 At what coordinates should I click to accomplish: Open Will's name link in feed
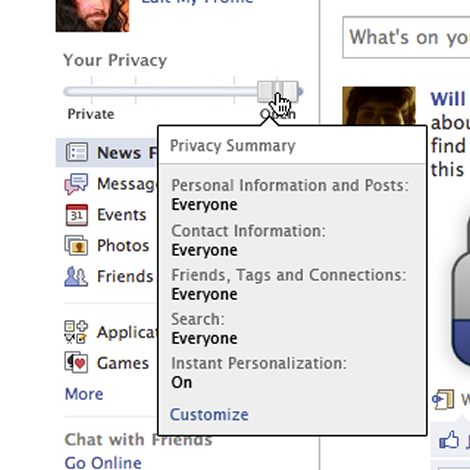[x=448, y=99]
